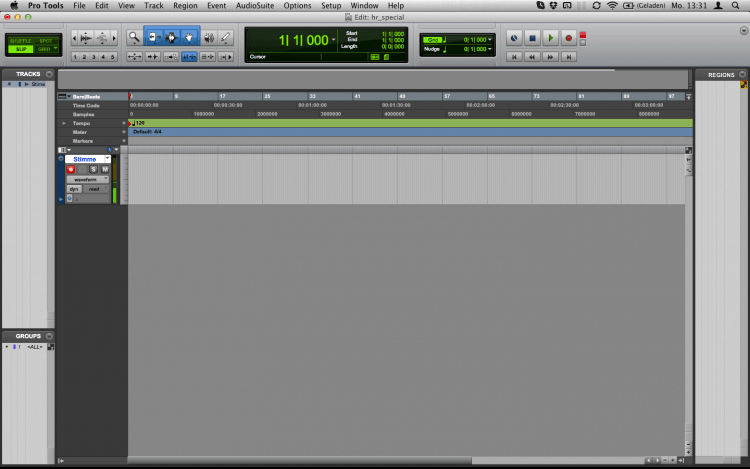Open the Region menu

(x=185, y=6)
